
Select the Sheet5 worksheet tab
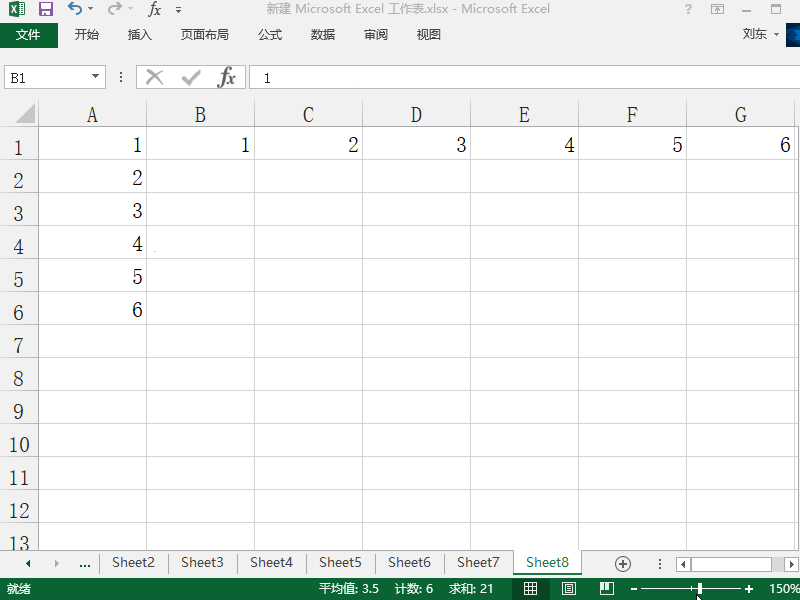[339, 562]
